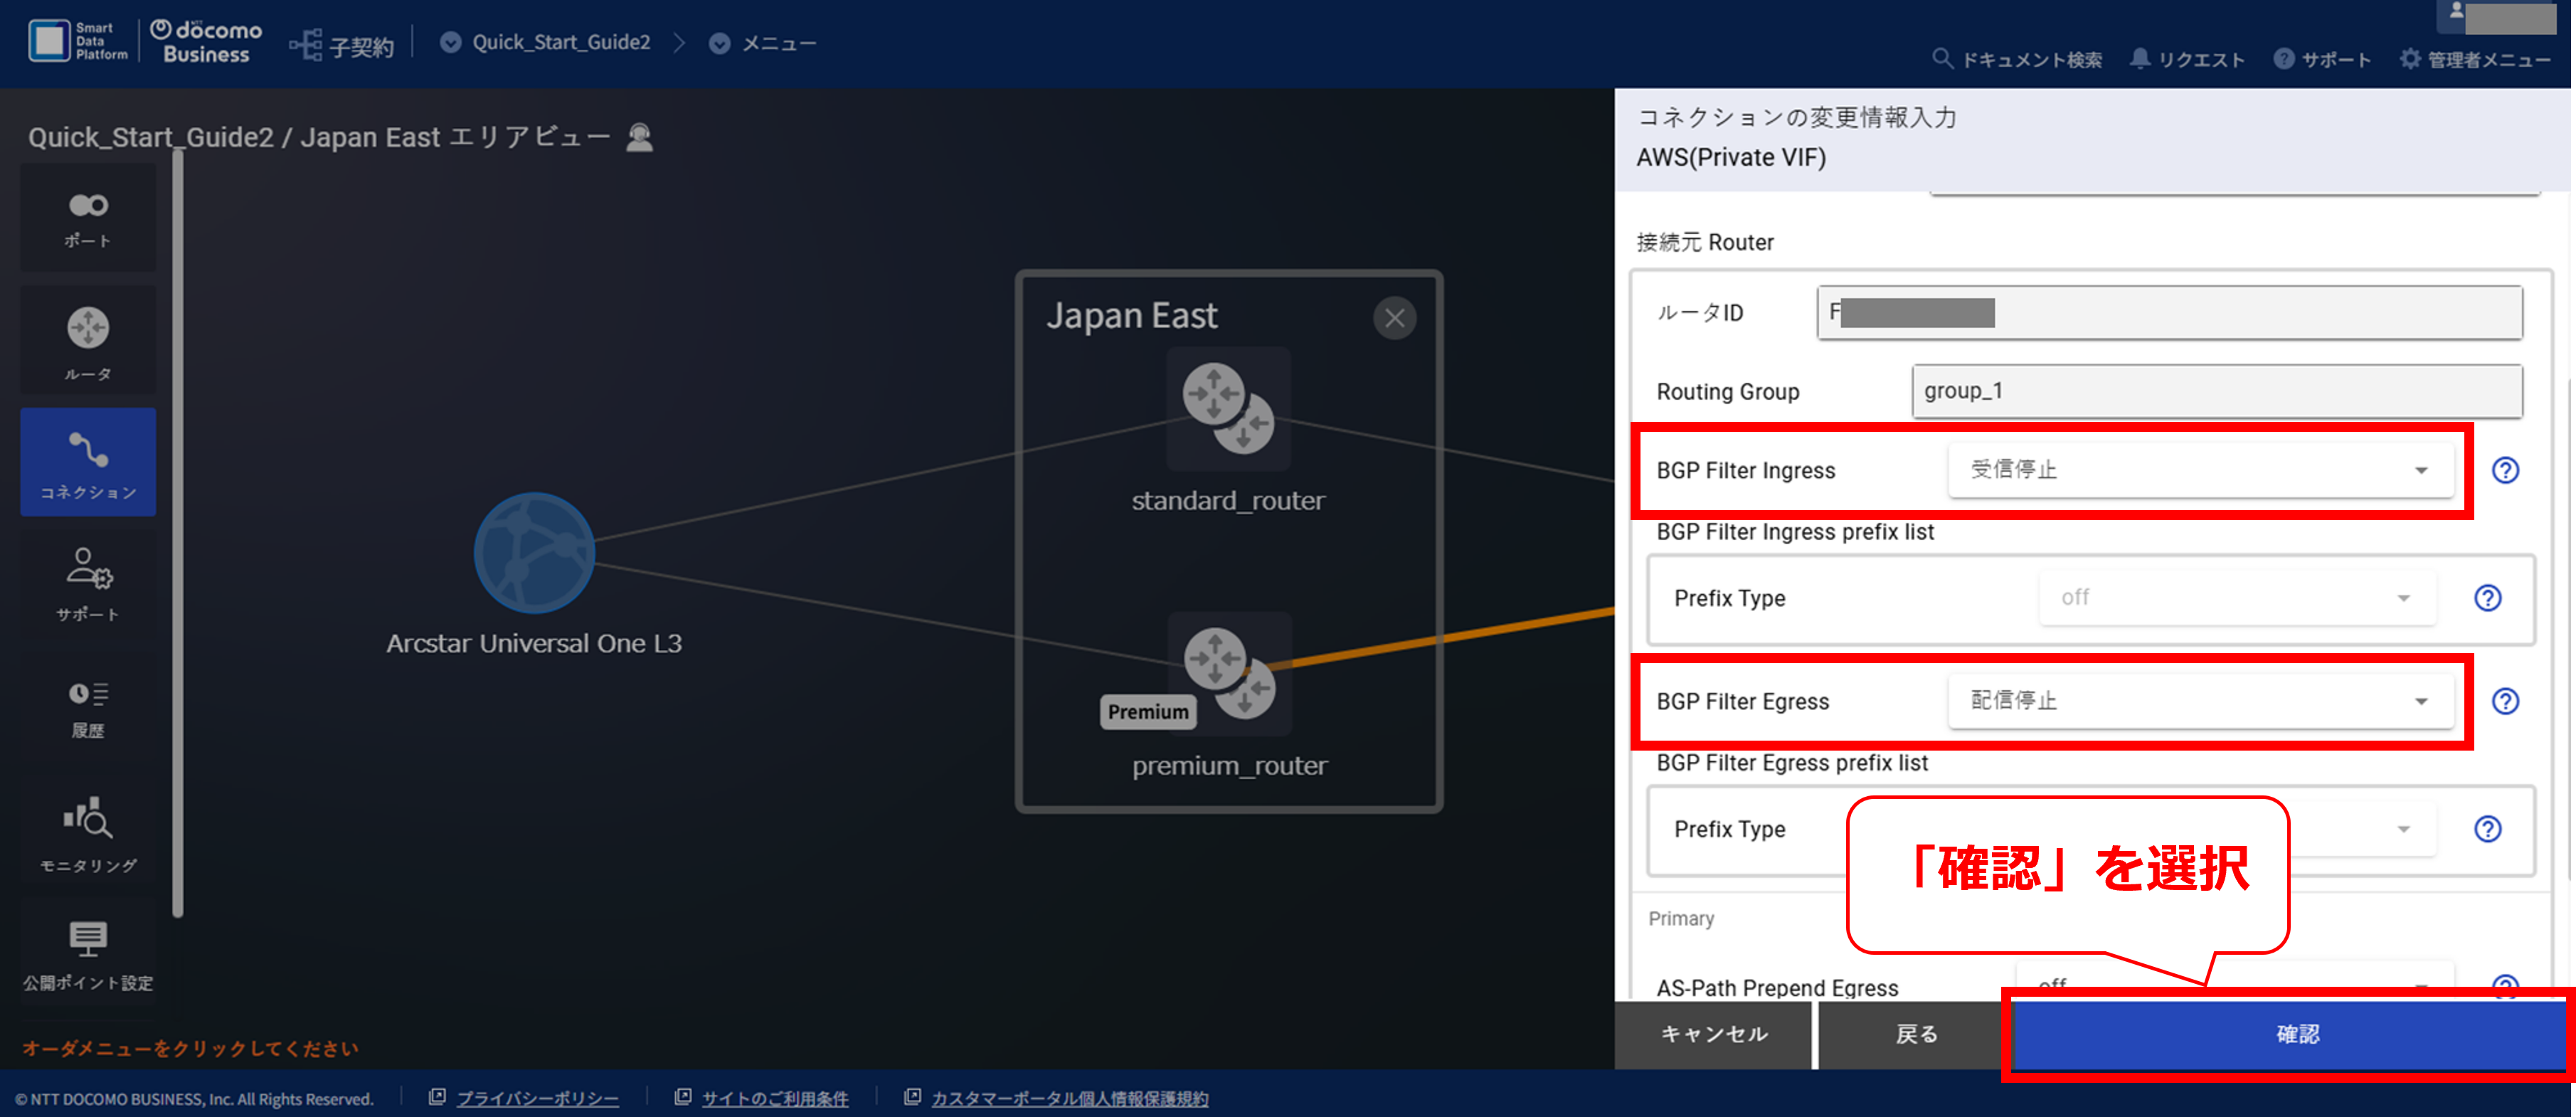Click the left sidebar vertical scrollbar
2576x1117 pixels.
click(x=178, y=533)
